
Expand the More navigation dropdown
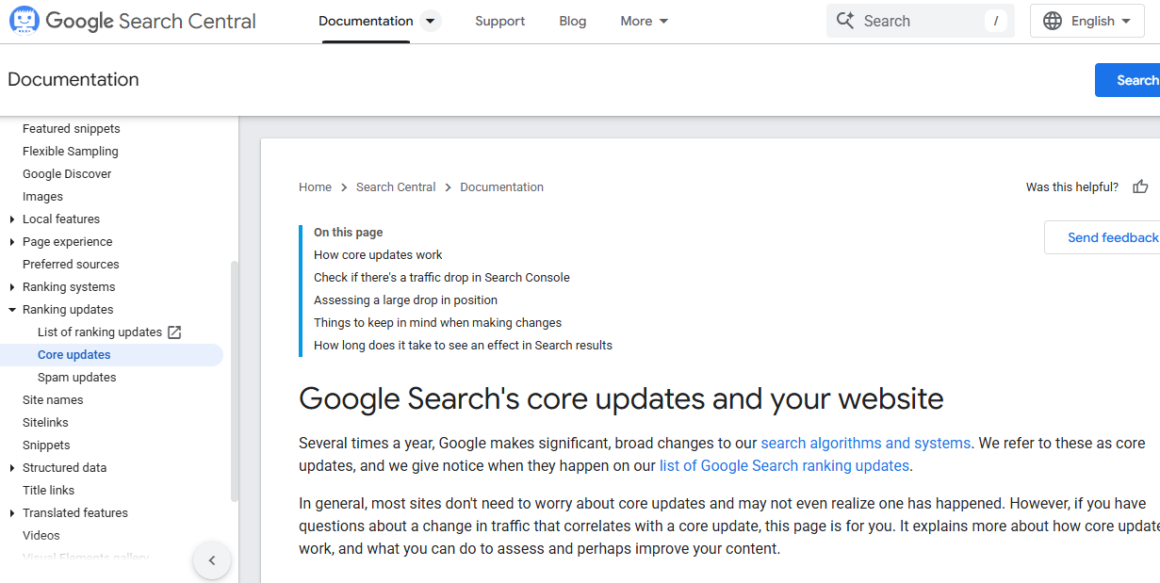click(x=644, y=20)
